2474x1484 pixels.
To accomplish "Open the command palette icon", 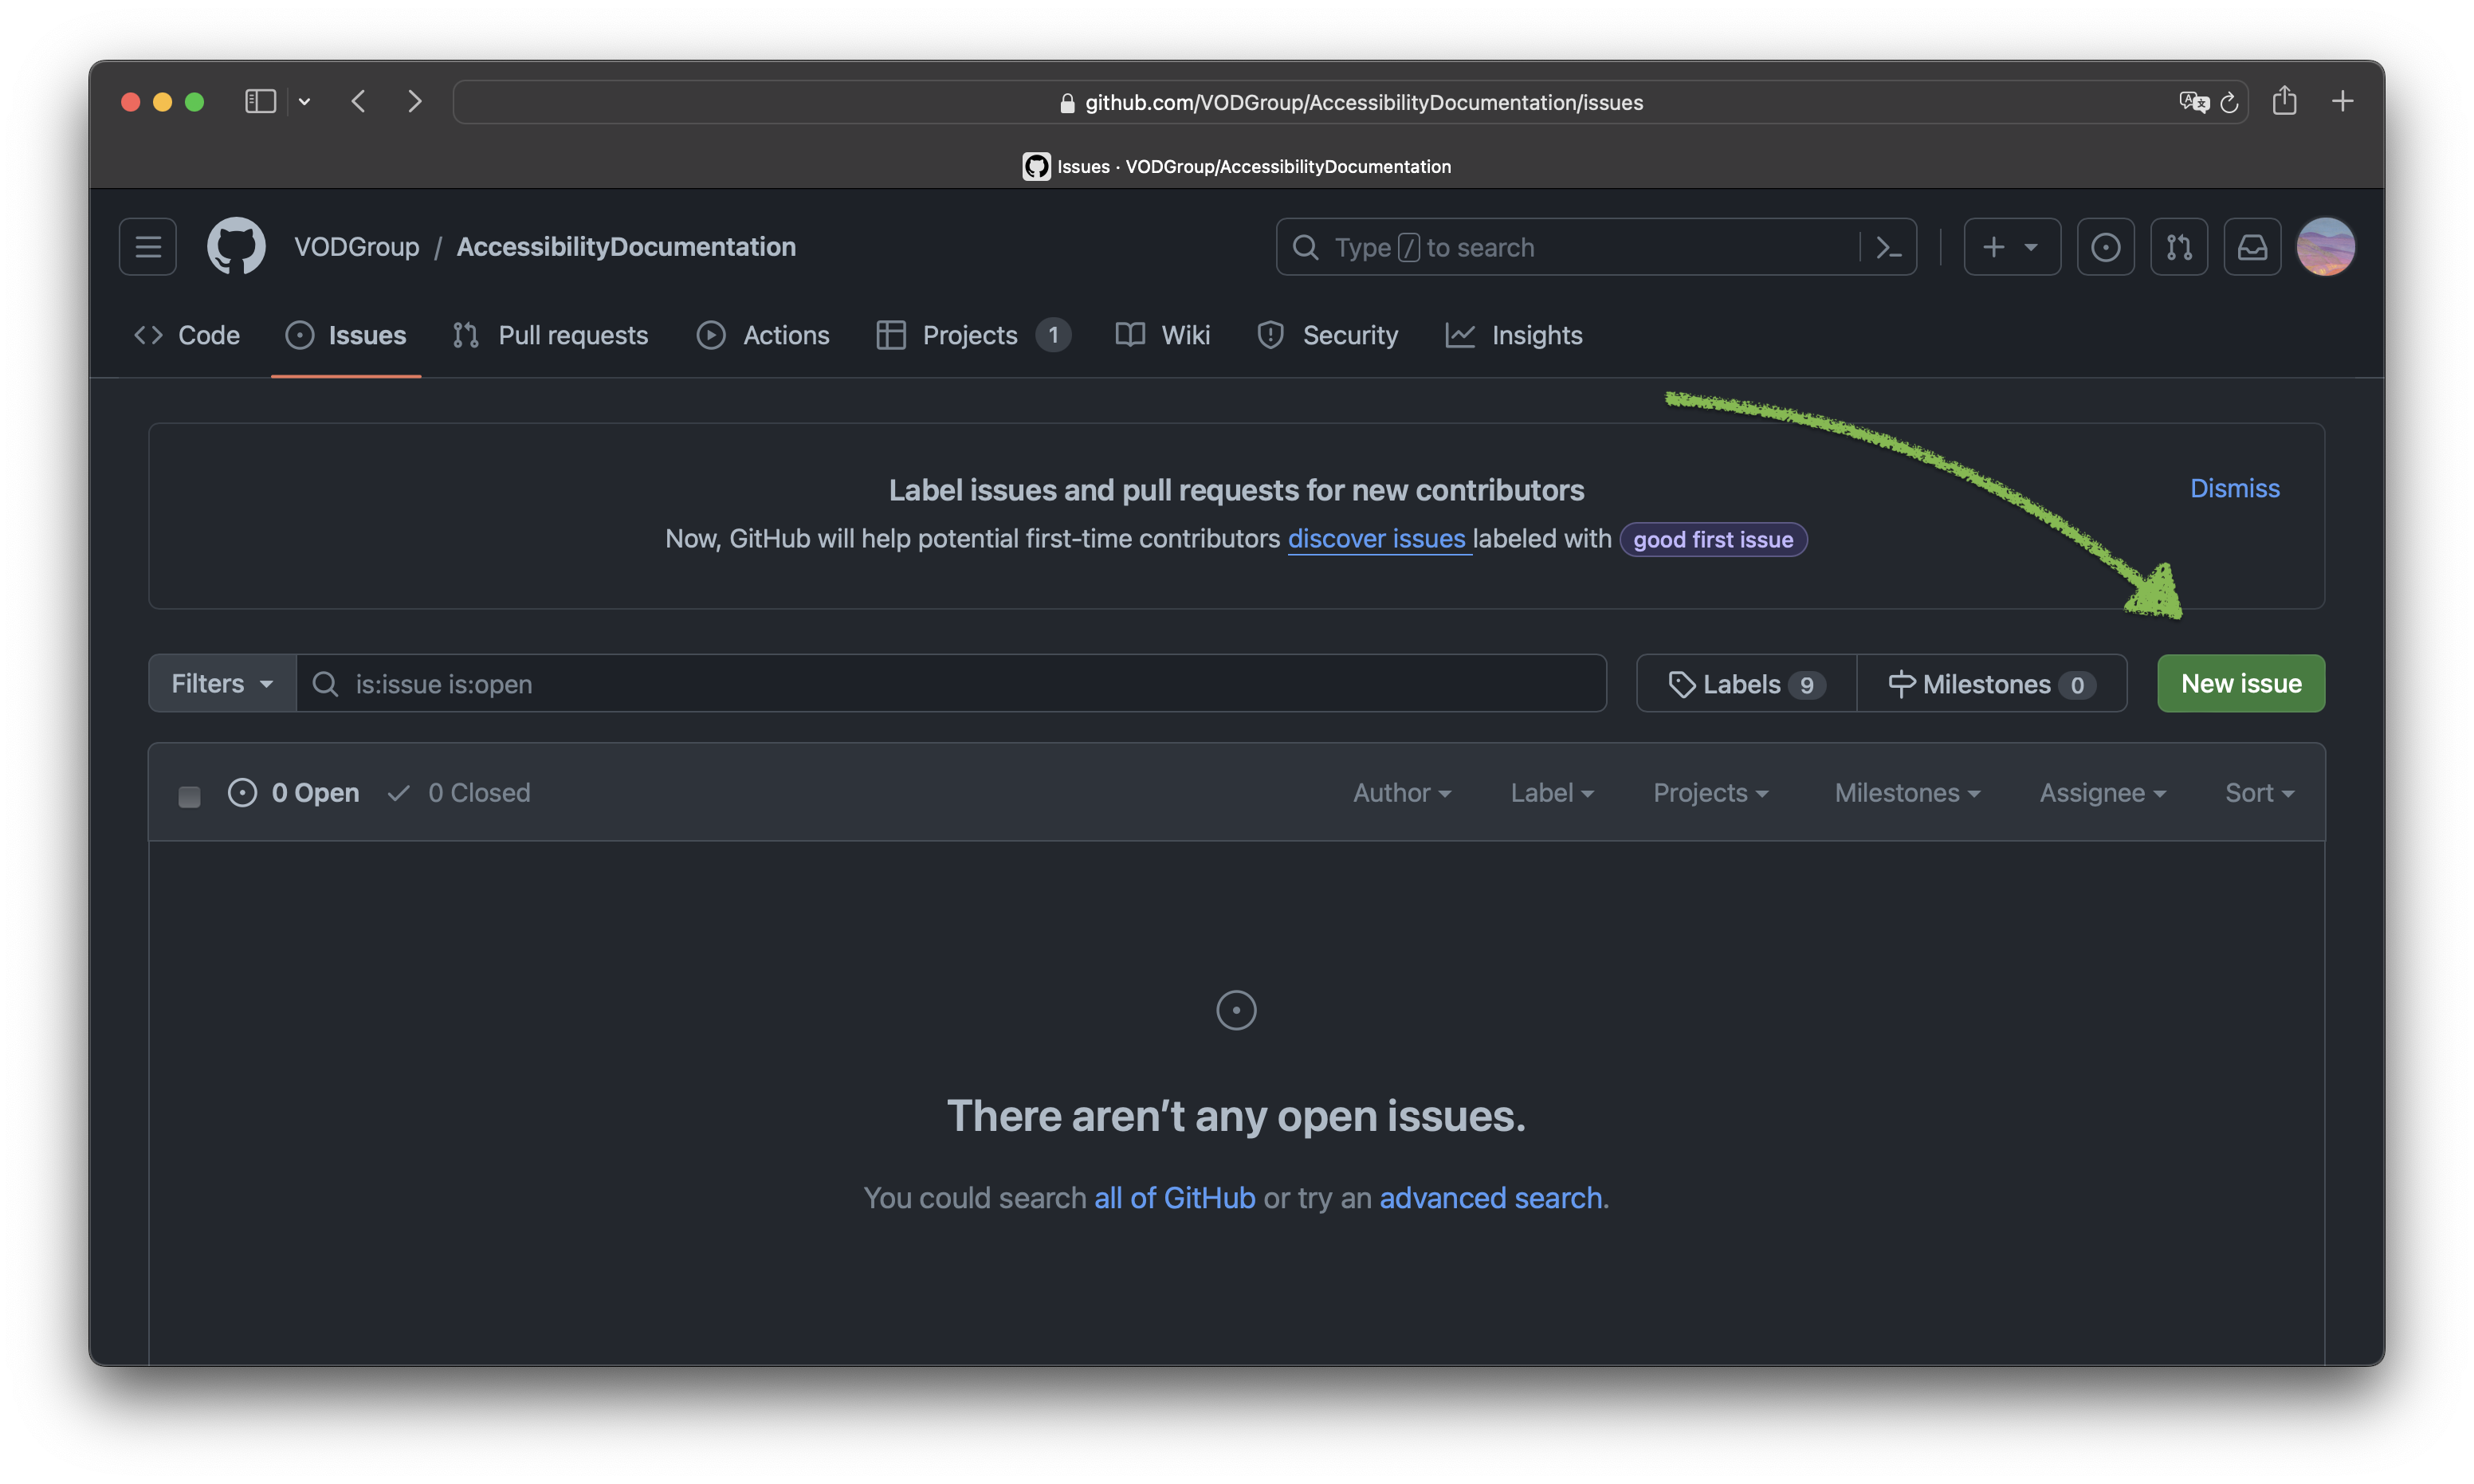I will (x=1888, y=247).
